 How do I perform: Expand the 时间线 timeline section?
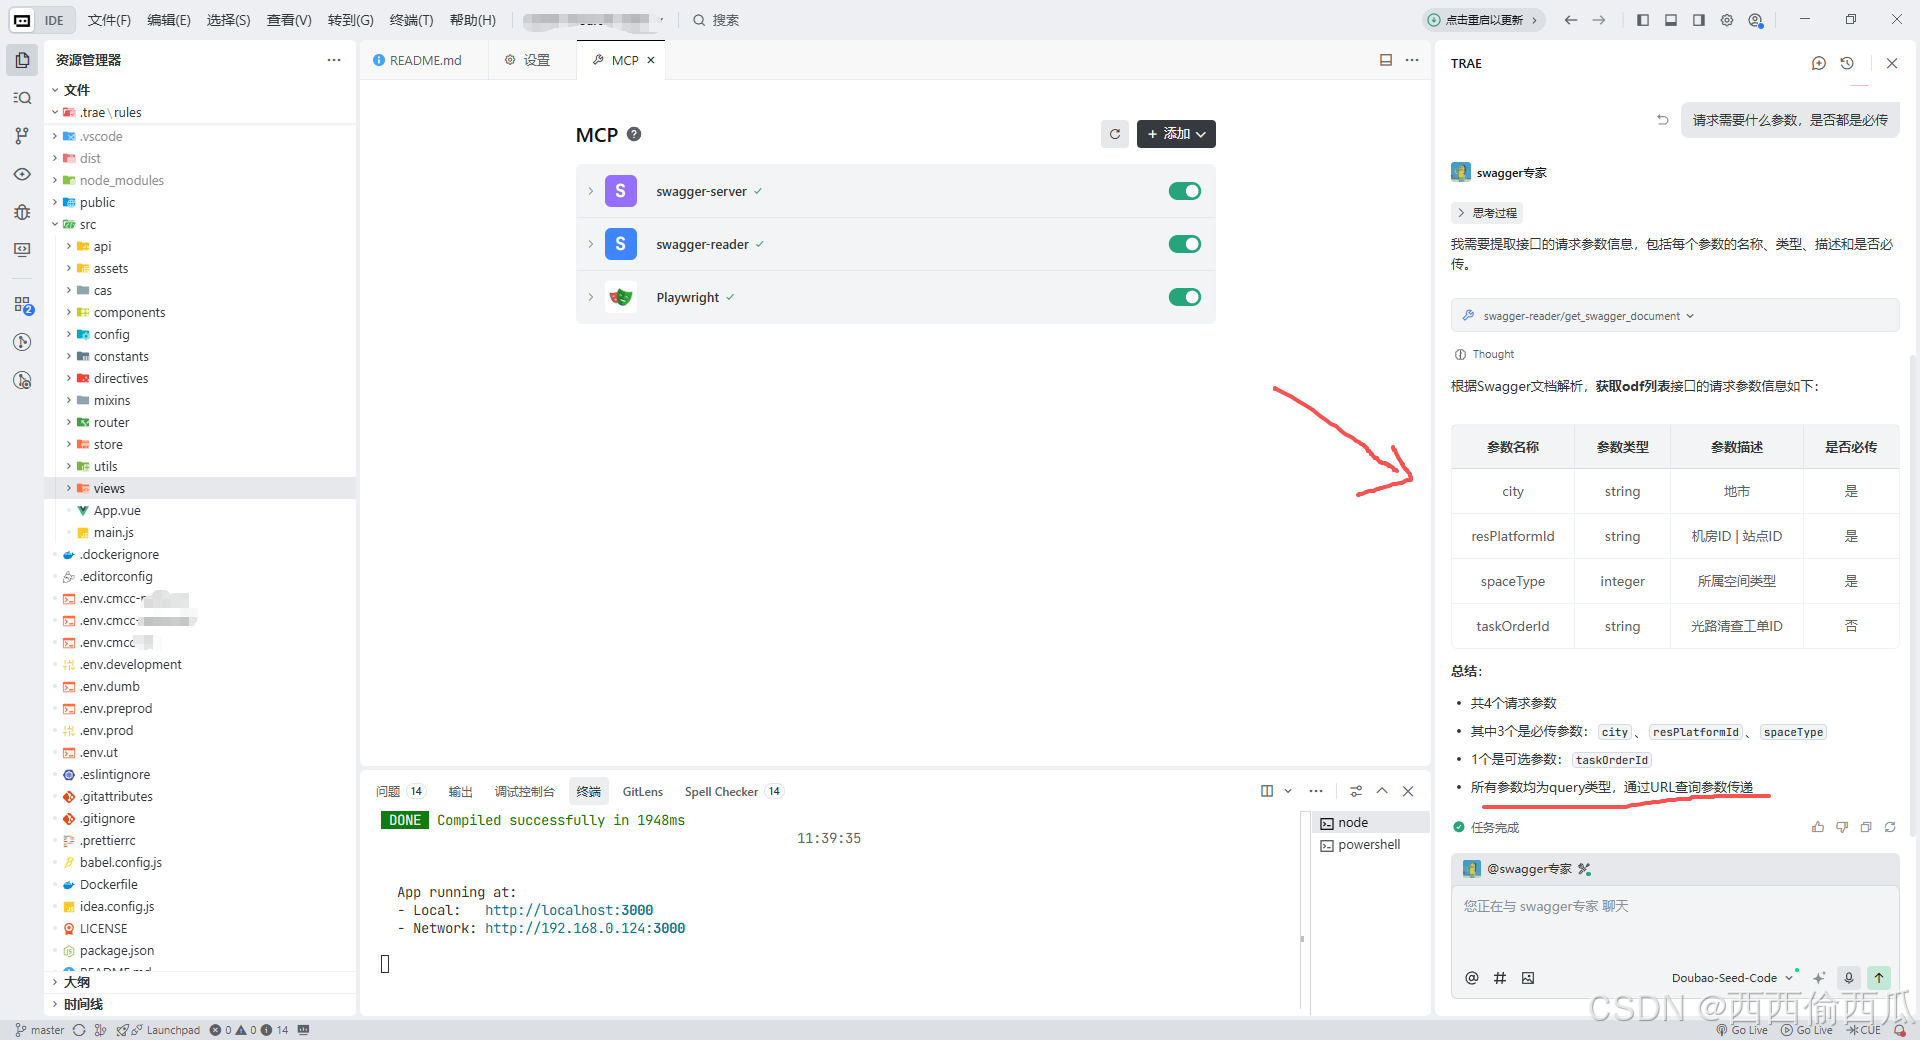[83, 1004]
